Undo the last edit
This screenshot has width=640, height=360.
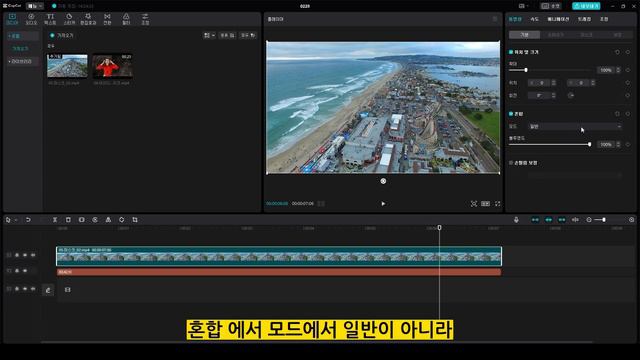28,220
